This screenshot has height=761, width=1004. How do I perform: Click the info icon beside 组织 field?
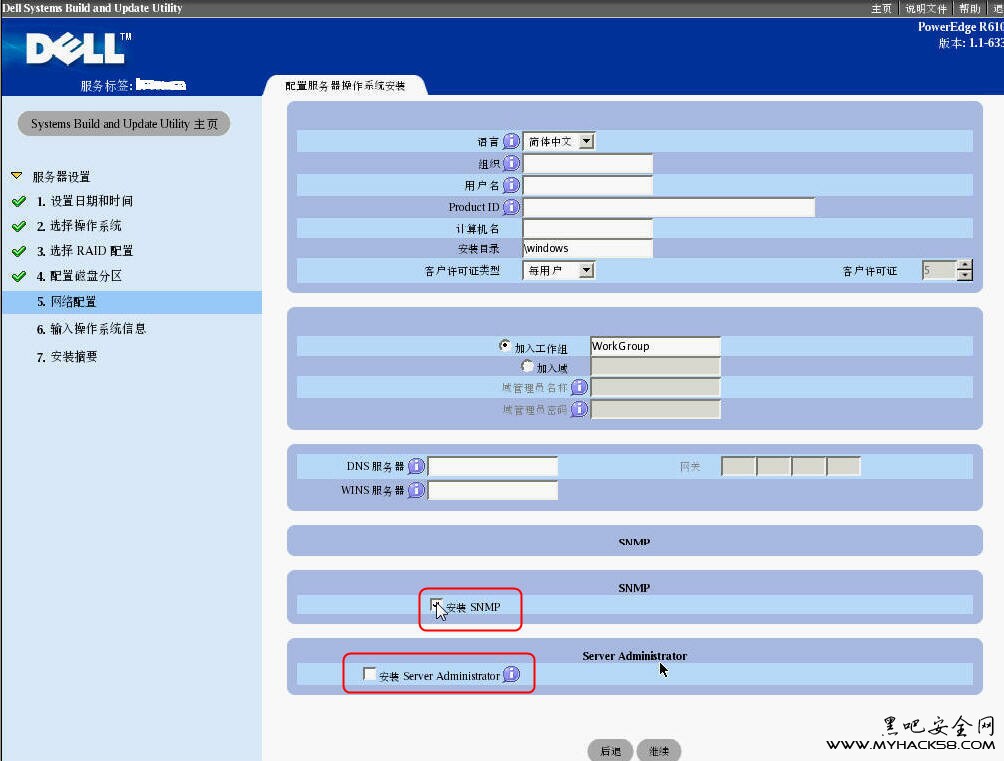(511, 163)
